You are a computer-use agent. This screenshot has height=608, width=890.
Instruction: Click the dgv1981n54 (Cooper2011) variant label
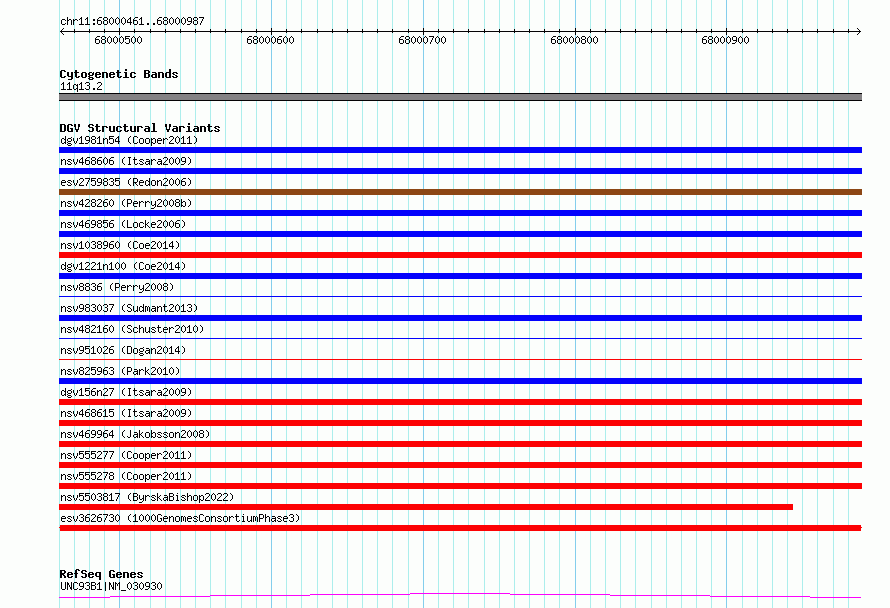[129, 140]
